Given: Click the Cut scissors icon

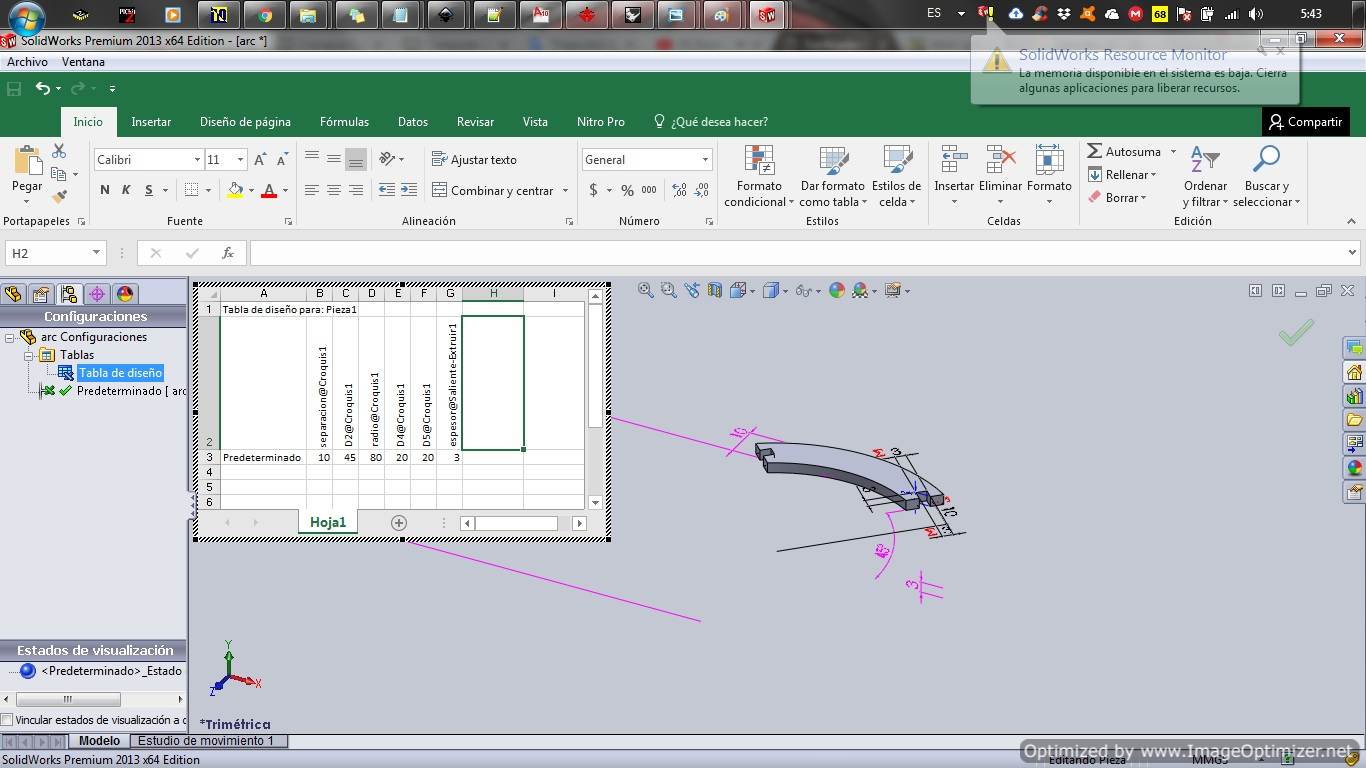Looking at the screenshot, I should point(59,151).
